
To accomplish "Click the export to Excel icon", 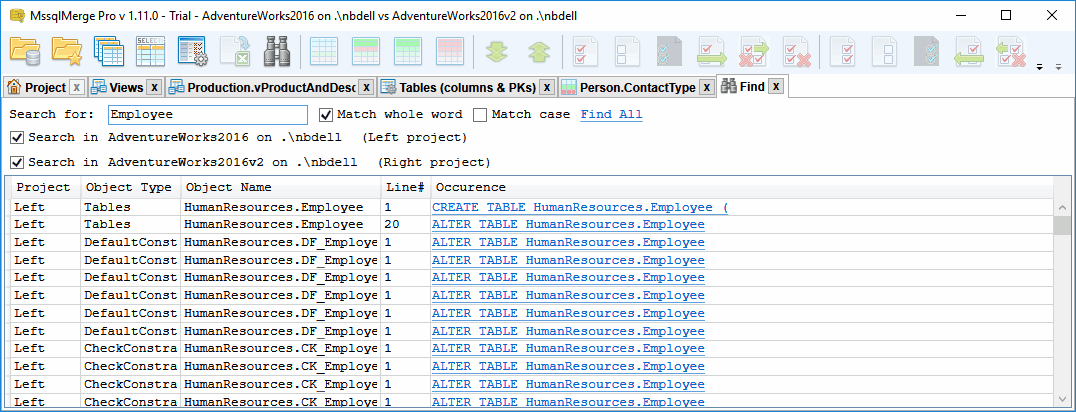I will point(235,52).
